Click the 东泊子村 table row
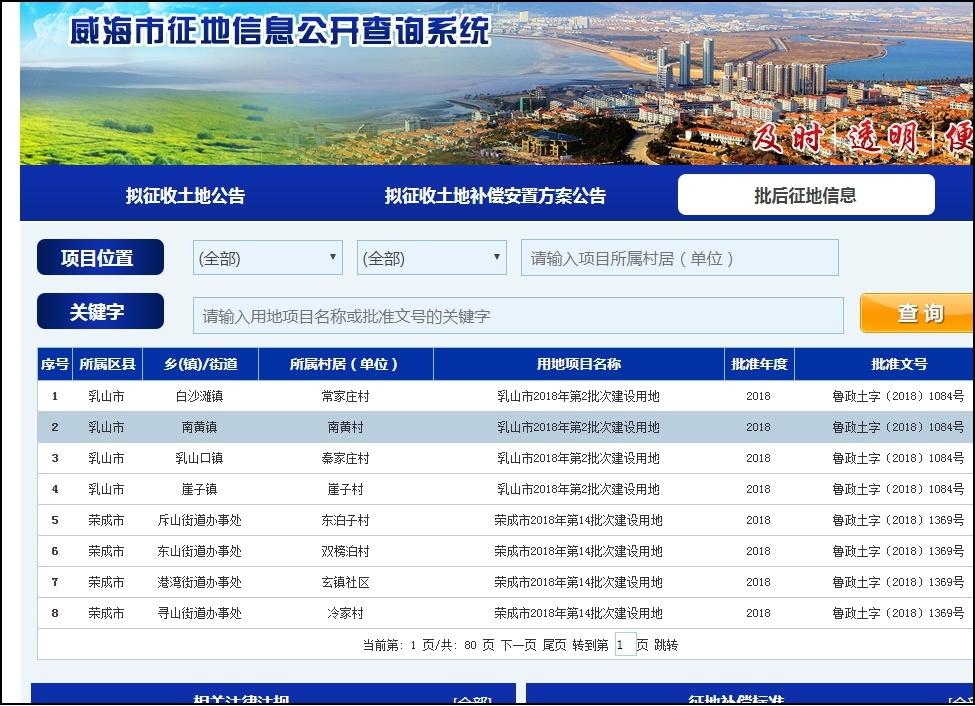975x706 pixels. point(345,521)
